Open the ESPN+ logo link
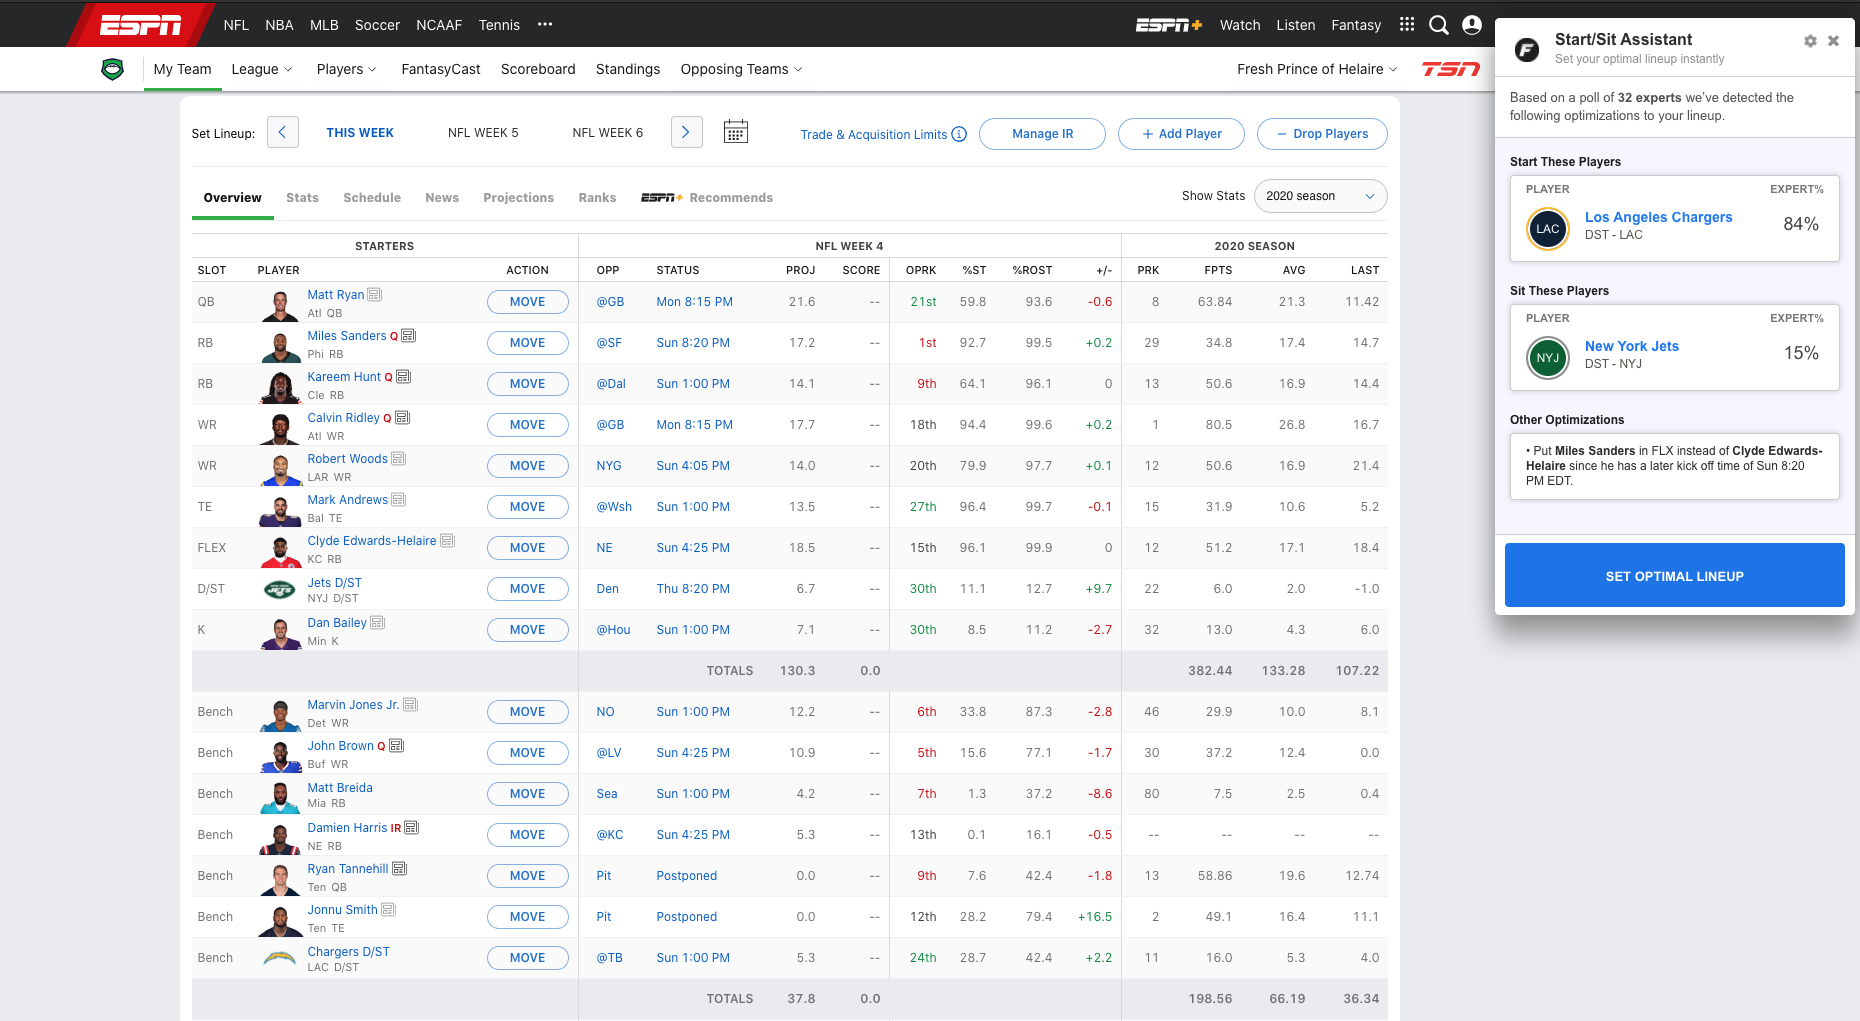Image resolution: width=1860 pixels, height=1021 pixels. 1168,25
